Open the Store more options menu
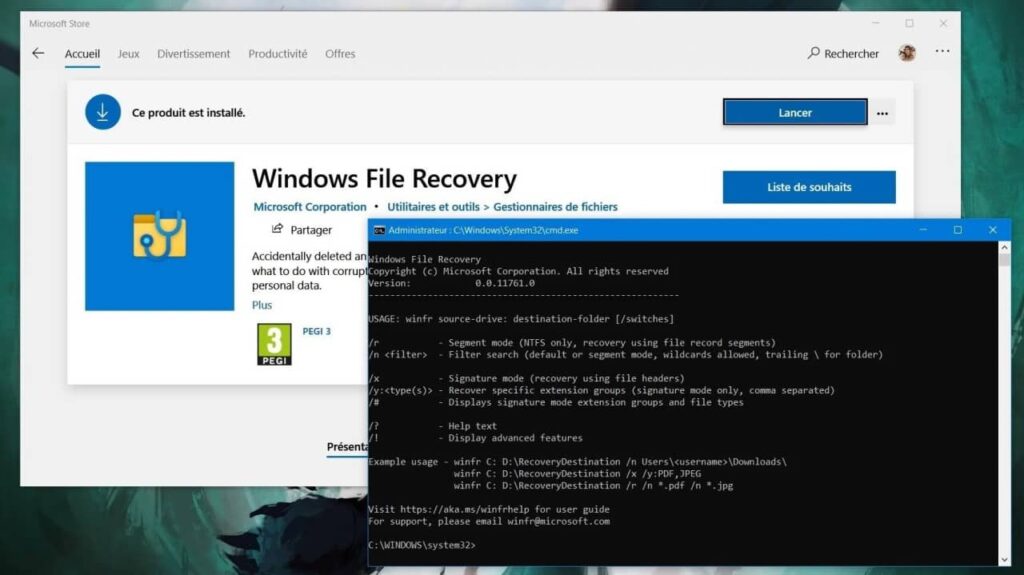Screen dimensions: 1024x575 click(x=942, y=52)
